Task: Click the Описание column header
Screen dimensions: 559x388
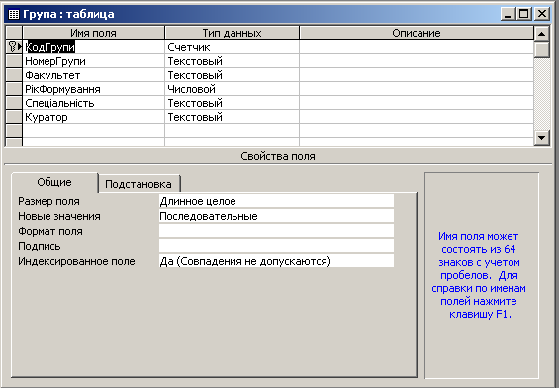Action: click(x=416, y=33)
